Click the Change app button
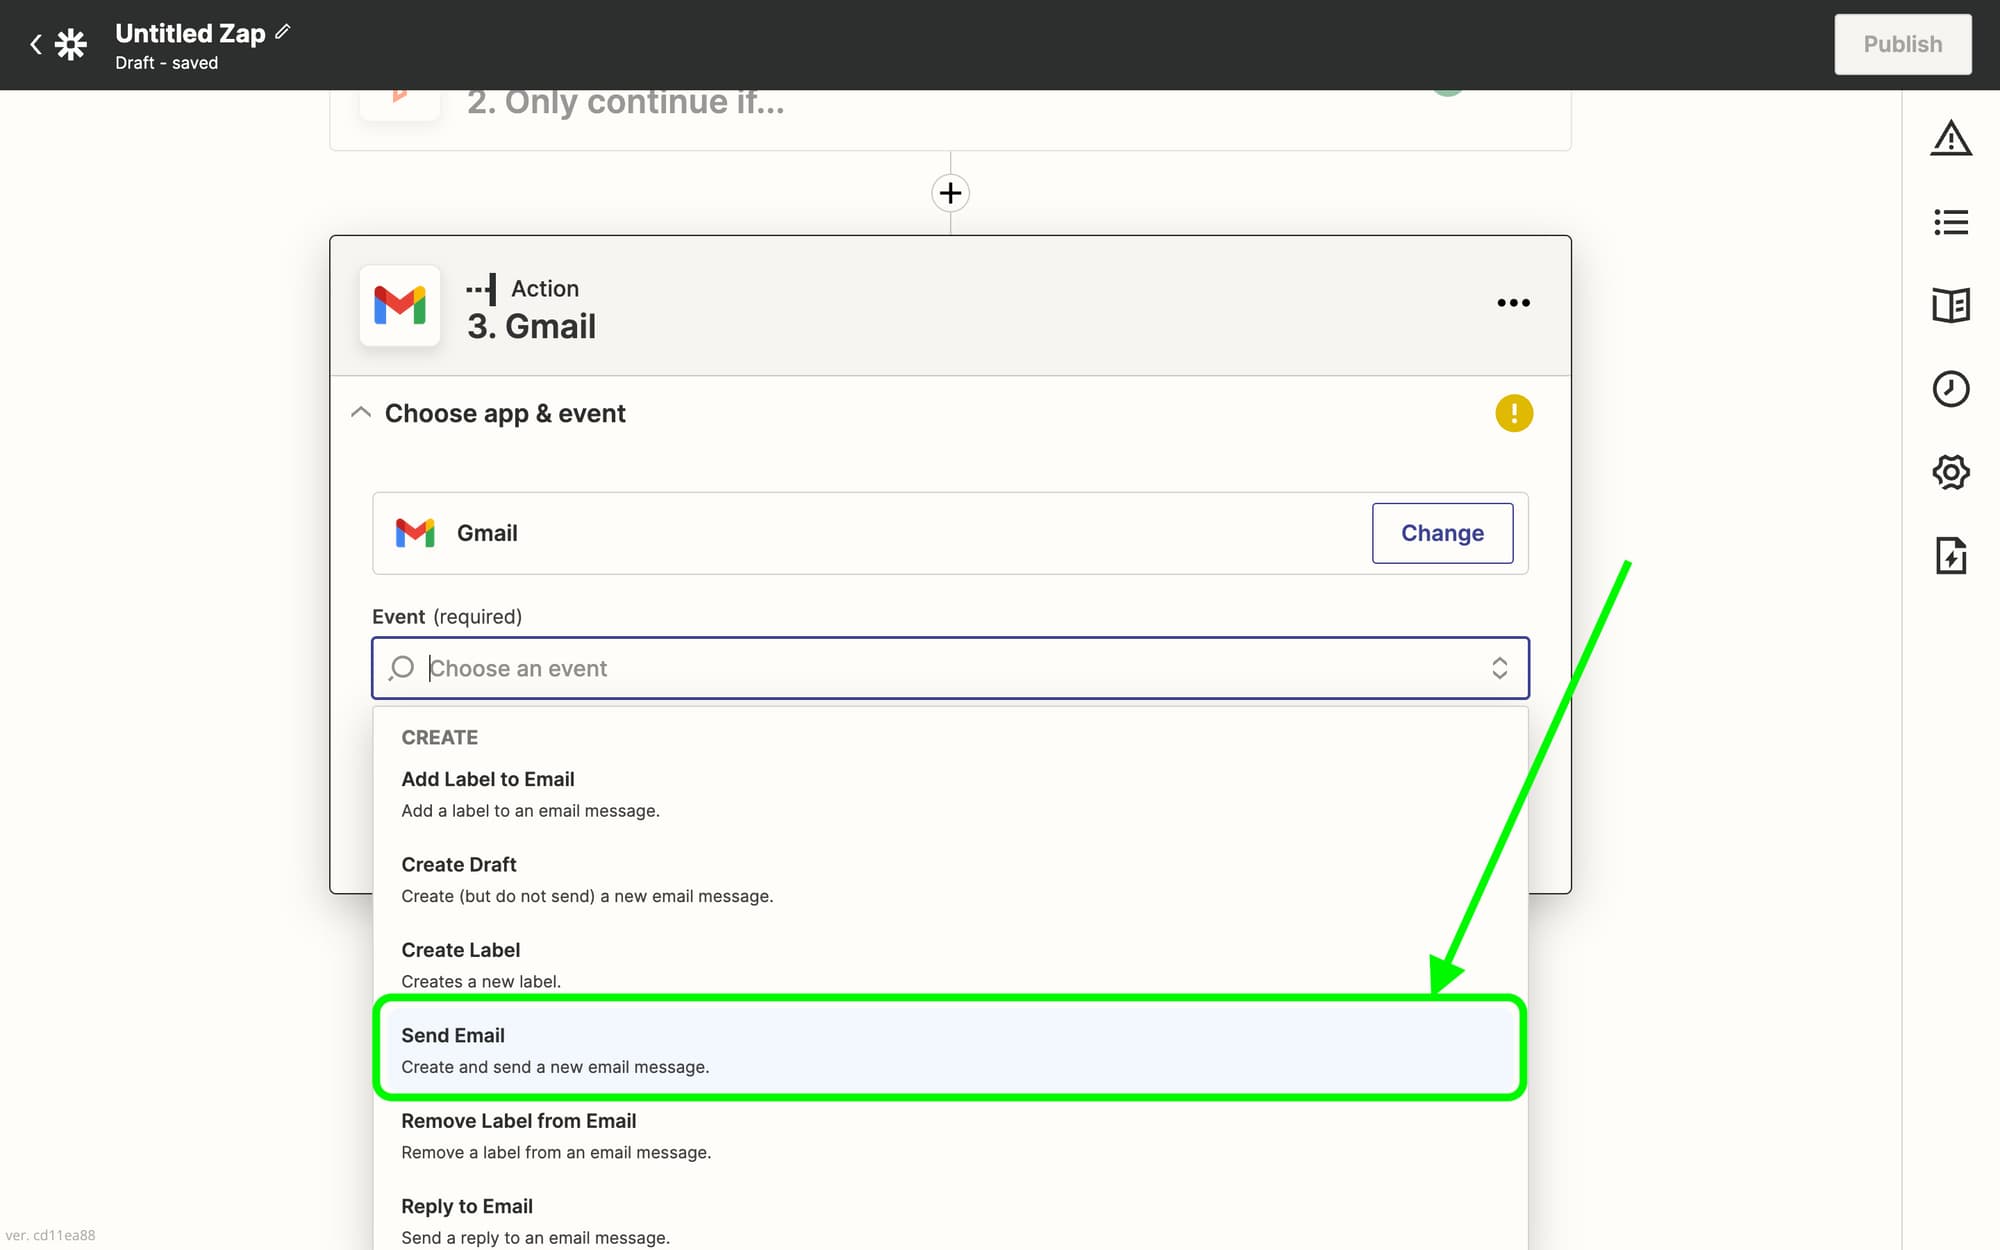2000x1250 pixels. tap(1441, 533)
